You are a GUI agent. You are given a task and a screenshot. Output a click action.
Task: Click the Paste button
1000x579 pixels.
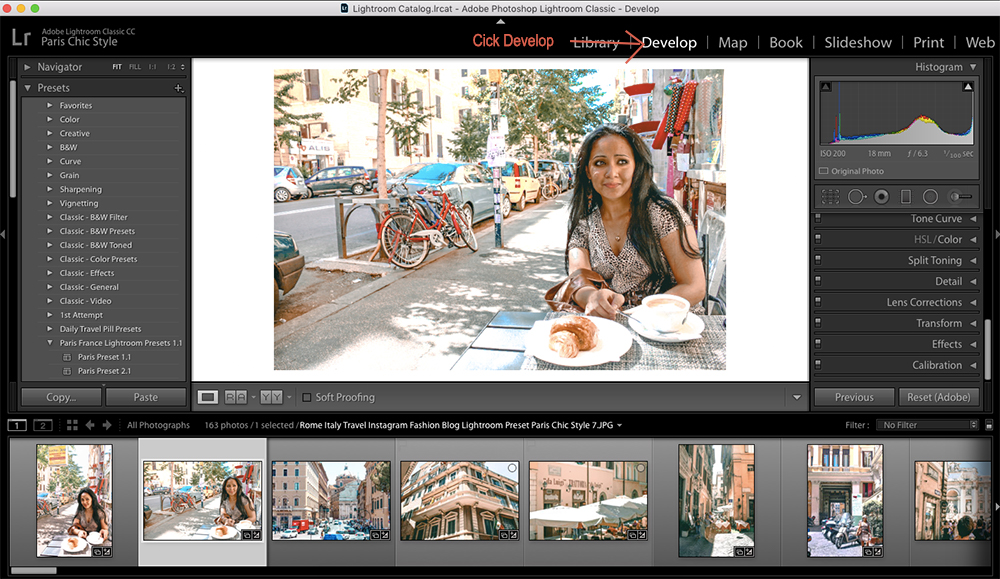(x=145, y=397)
